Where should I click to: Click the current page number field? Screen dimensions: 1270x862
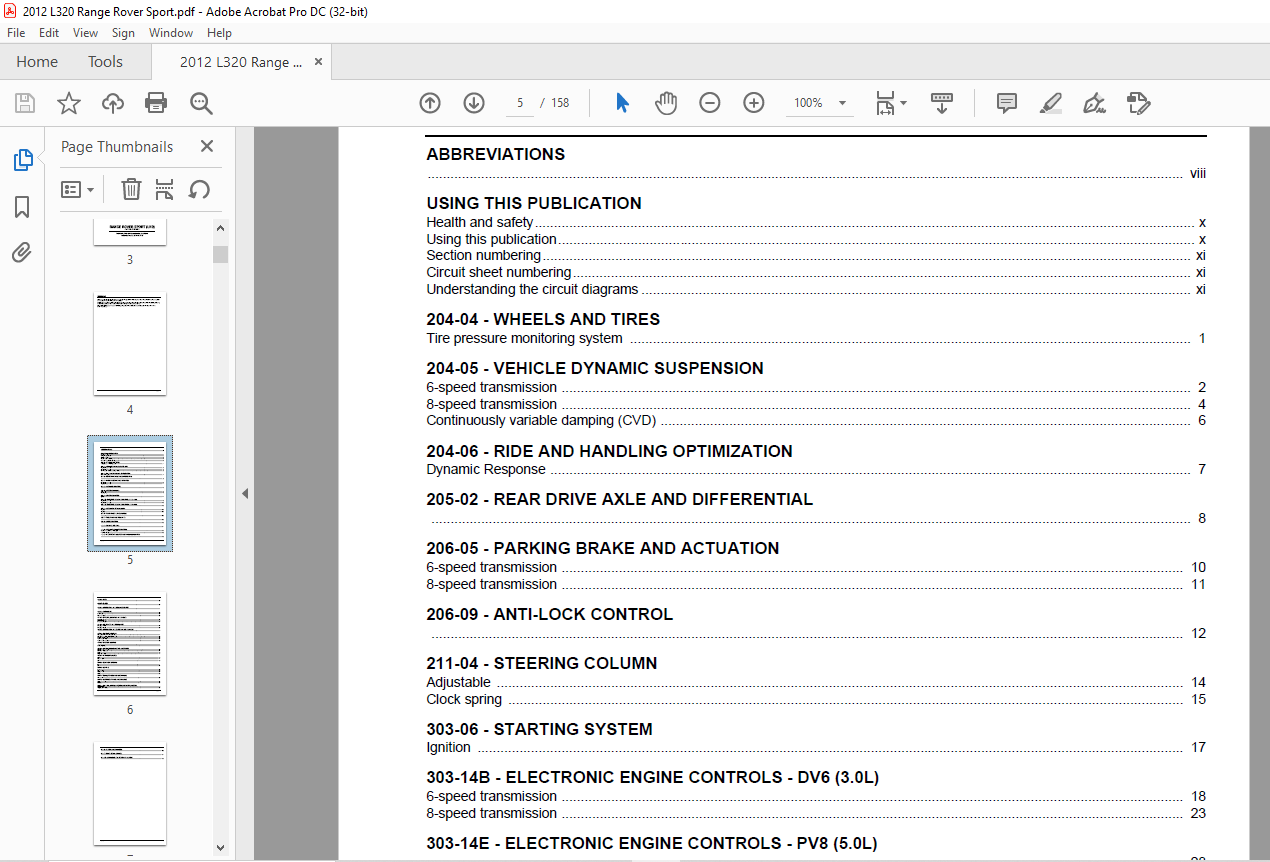pyautogui.click(x=520, y=103)
